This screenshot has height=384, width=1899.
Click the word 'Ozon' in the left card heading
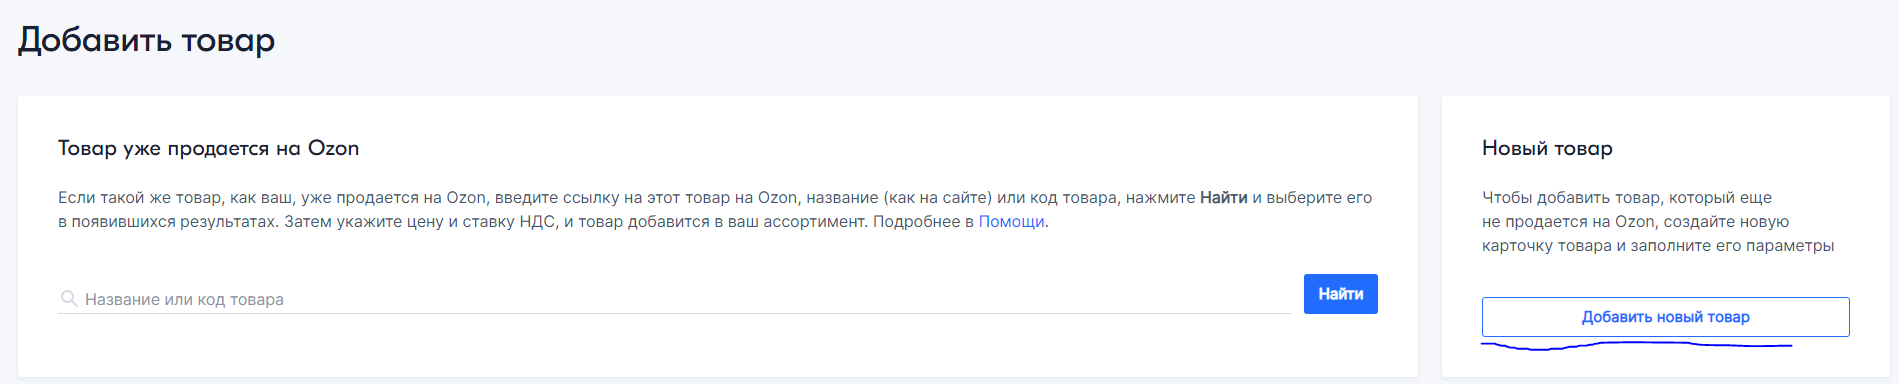tap(333, 148)
